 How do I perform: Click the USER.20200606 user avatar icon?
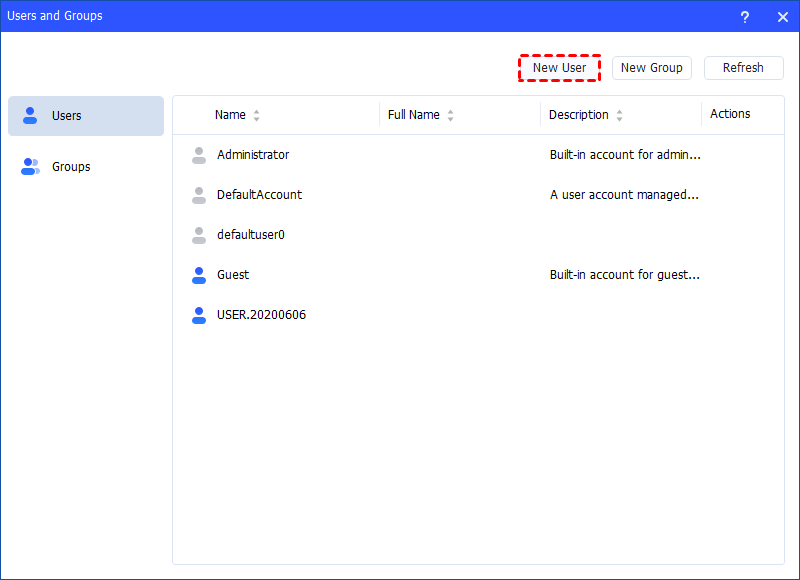tap(199, 315)
